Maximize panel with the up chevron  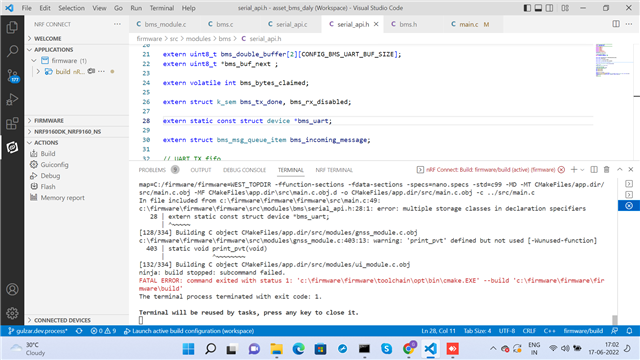pyautogui.click(x=620, y=169)
